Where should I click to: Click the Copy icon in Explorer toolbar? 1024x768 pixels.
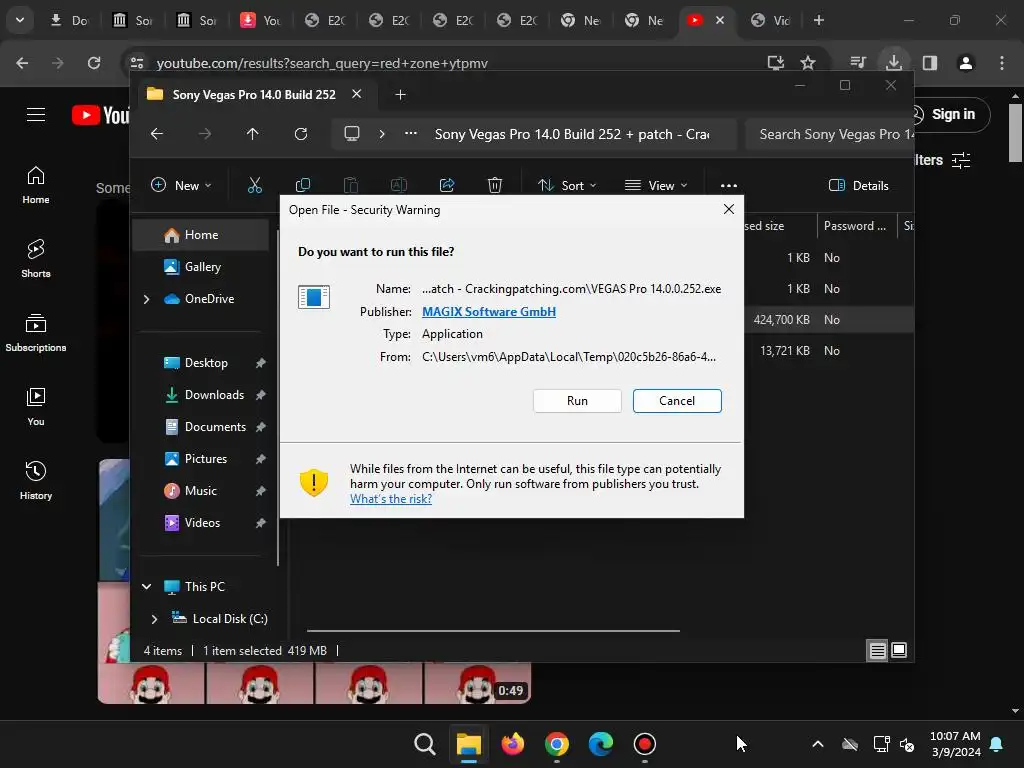click(303, 185)
